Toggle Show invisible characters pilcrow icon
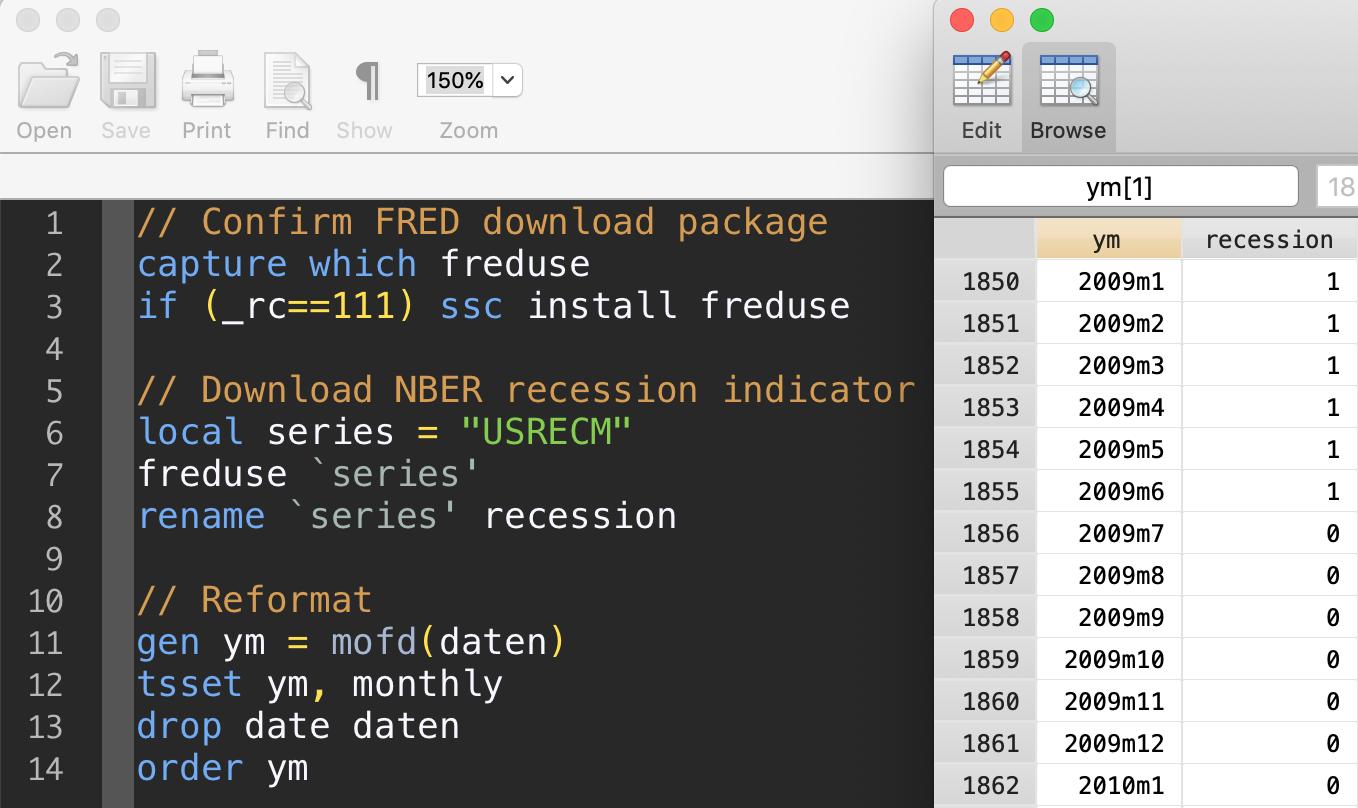The width and height of the screenshot is (1358, 808). pyautogui.click(x=367, y=80)
